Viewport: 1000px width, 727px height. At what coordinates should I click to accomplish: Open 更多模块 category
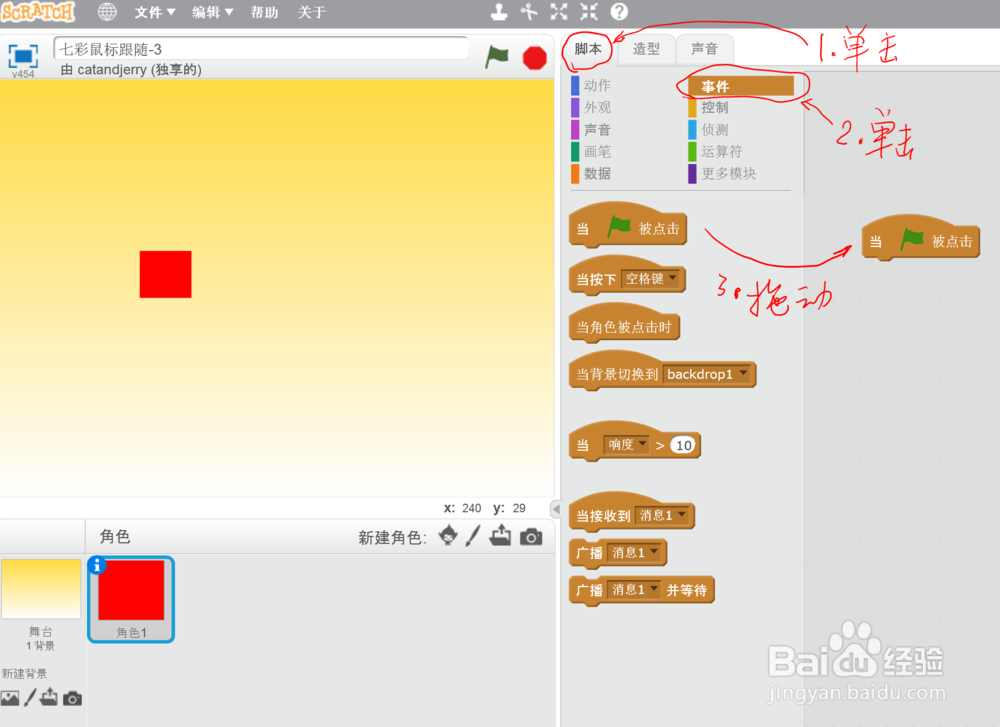coord(727,173)
